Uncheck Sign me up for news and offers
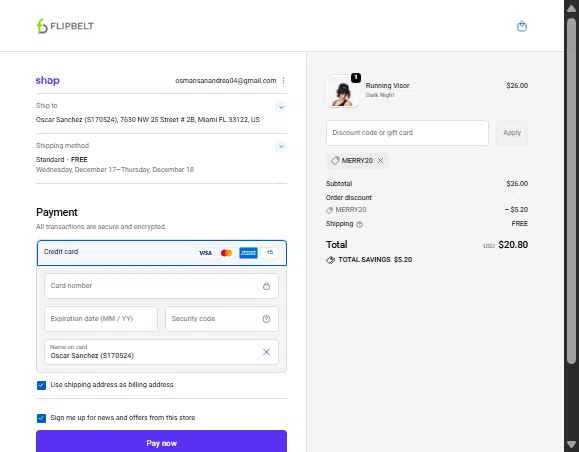The height and width of the screenshot is (452, 579). [x=41, y=418]
